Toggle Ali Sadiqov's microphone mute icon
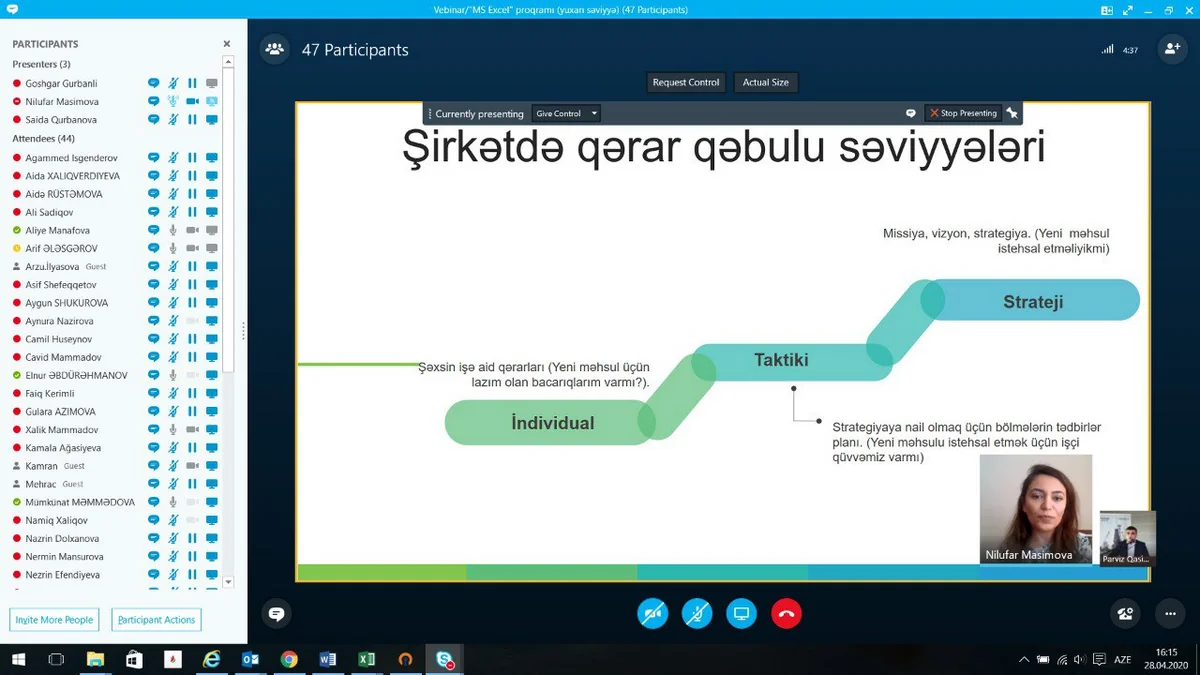The height and width of the screenshot is (675, 1200). [173, 212]
